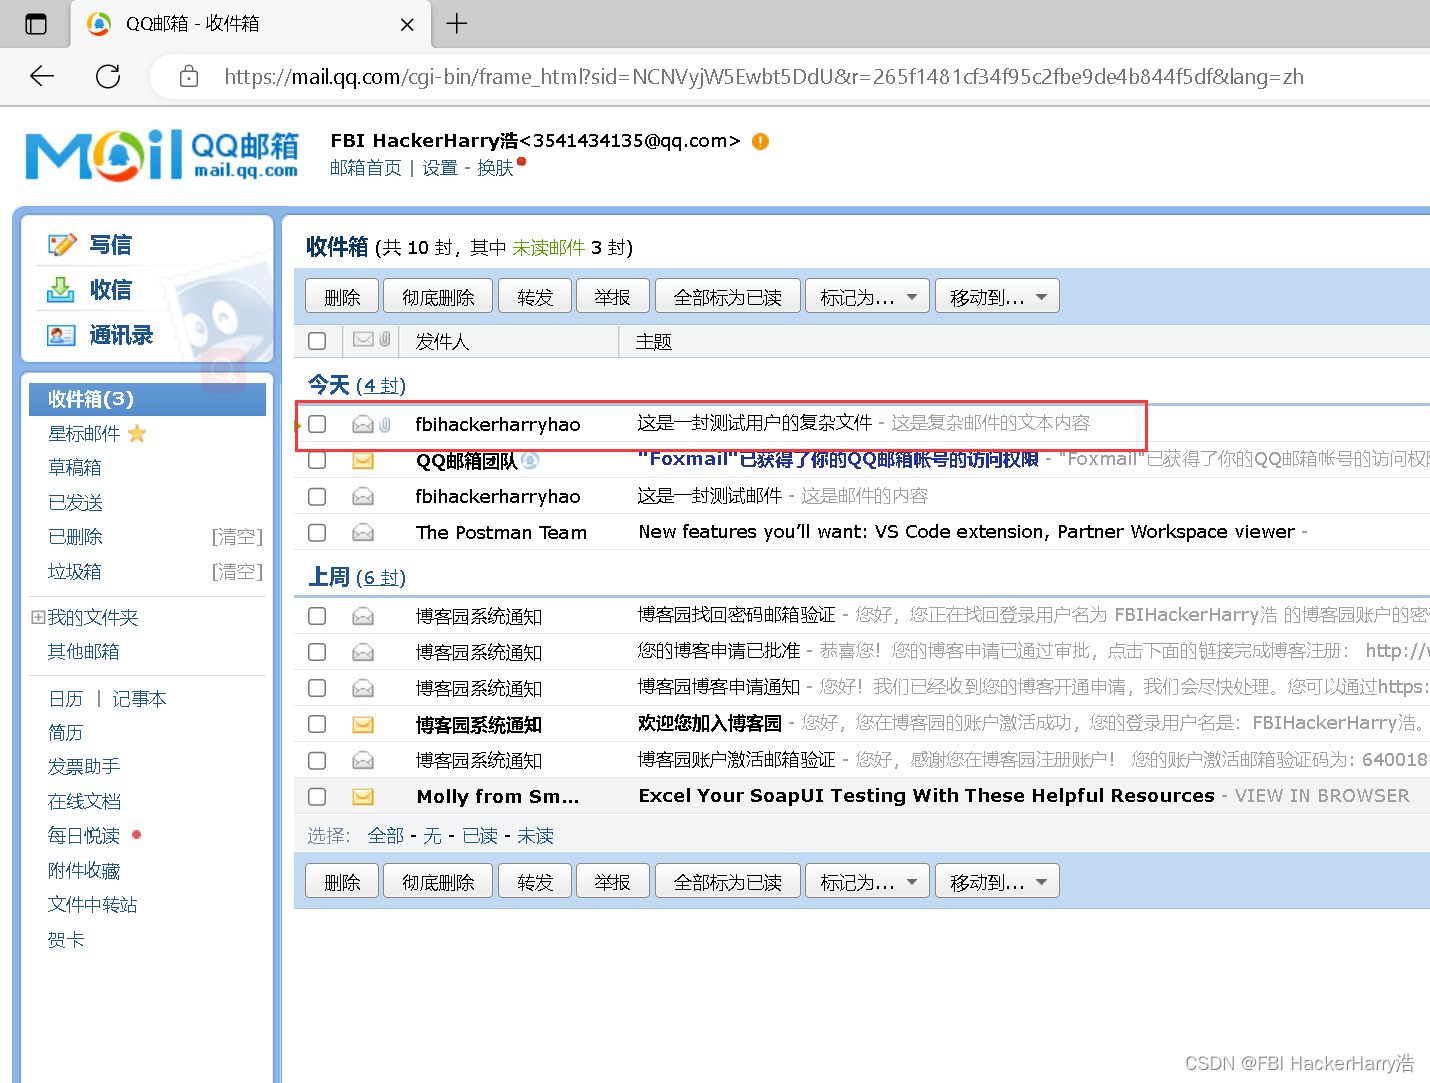Viewport: 1430px width, 1083px height.
Task: Click orange warning icon beside email address
Action: pyautogui.click(x=760, y=141)
